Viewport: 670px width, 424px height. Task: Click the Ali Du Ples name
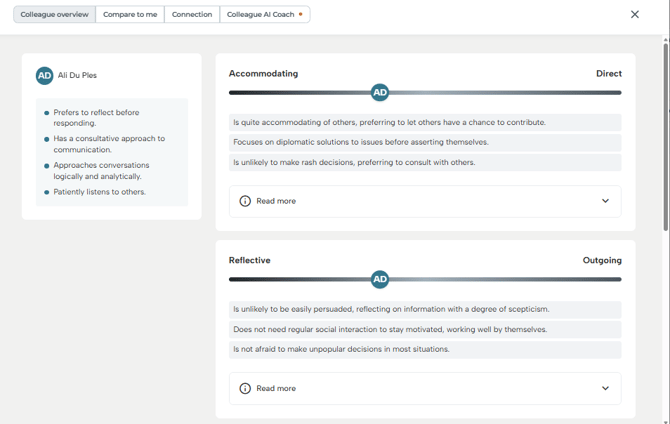(x=77, y=76)
